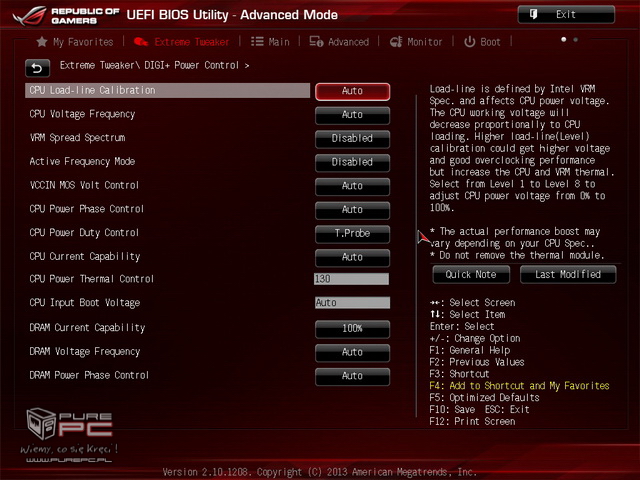Open CPU Current Capability Auto dropdown

pos(352,257)
